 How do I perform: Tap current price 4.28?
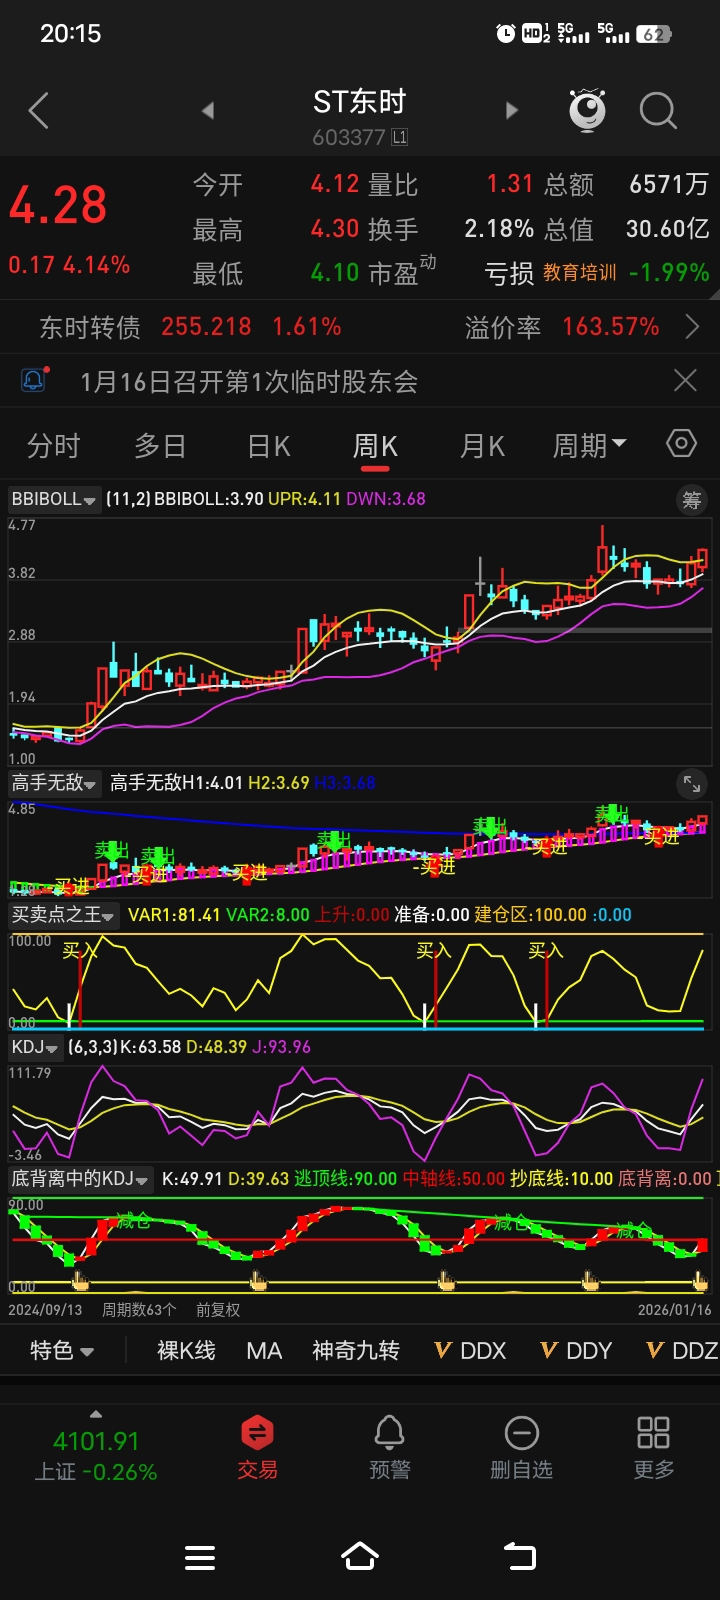click(x=58, y=205)
